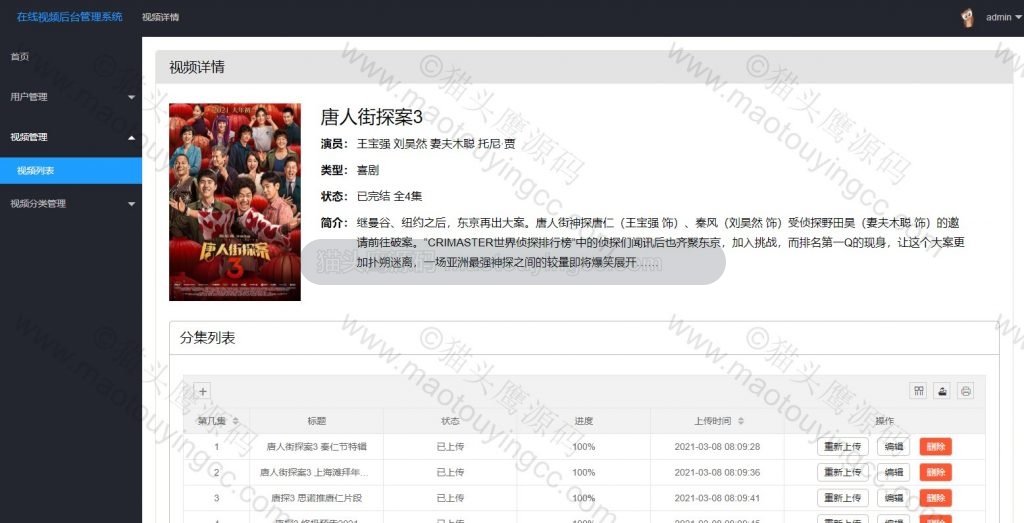Open the admin user dropdown

coord(1004,18)
